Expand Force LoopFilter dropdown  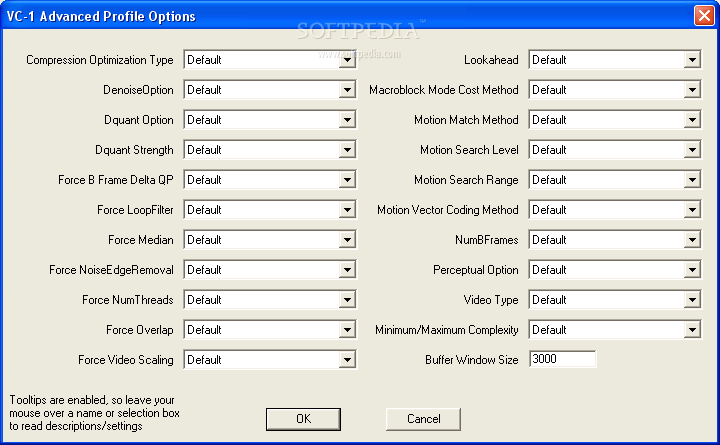pyautogui.click(x=269, y=210)
